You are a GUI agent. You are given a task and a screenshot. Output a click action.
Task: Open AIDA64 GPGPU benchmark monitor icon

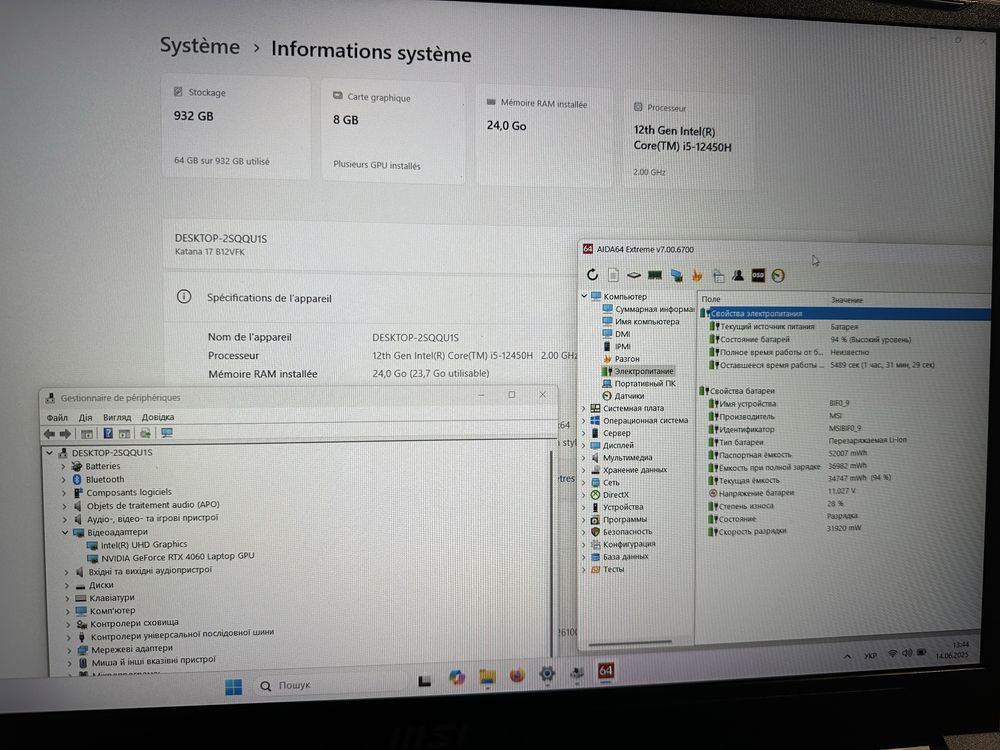[677, 276]
